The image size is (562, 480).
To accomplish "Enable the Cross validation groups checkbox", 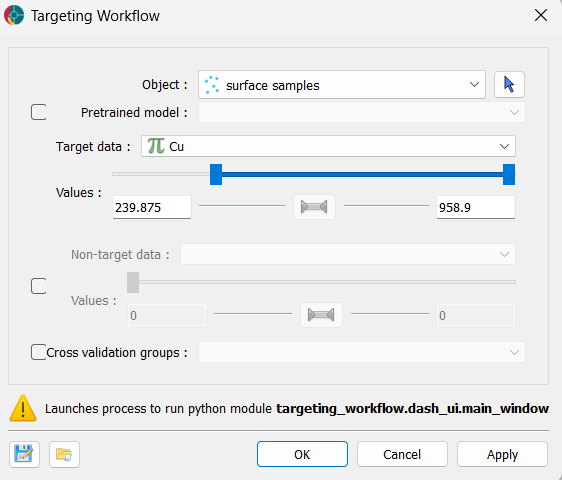I will point(38,352).
